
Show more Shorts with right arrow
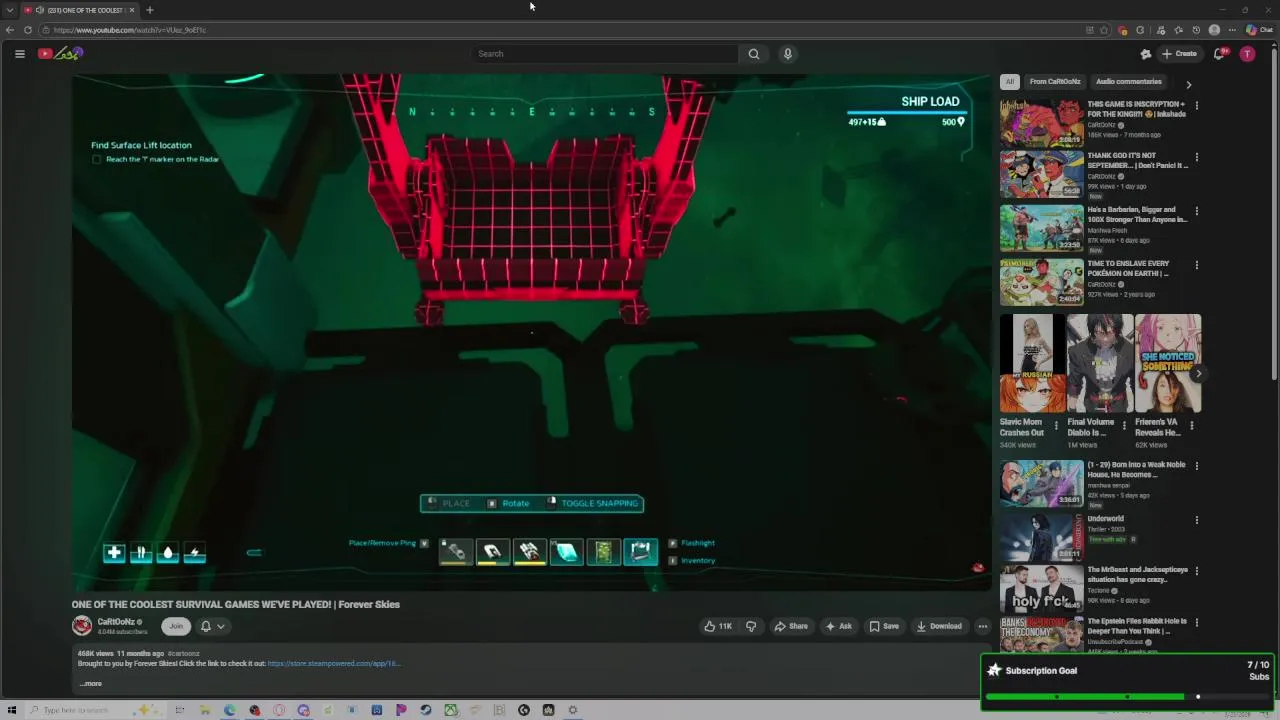coord(1198,373)
